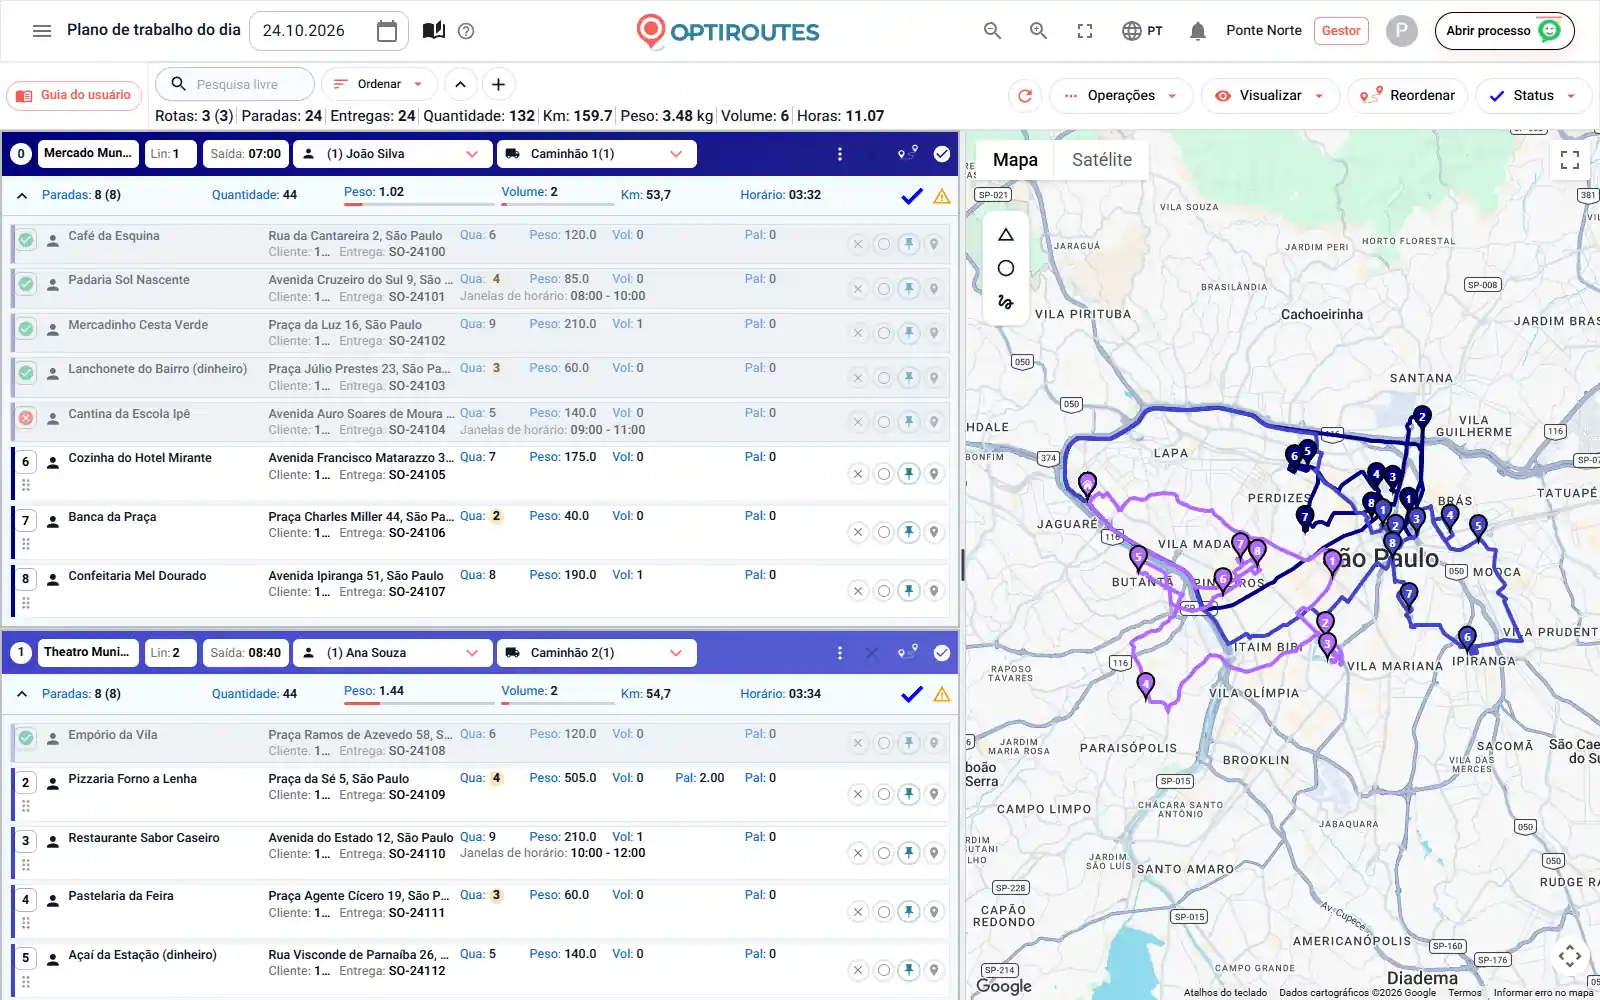Select the circle drawing tool on map
This screenshot has height=1000, width=1600.
click(1006, 268)
